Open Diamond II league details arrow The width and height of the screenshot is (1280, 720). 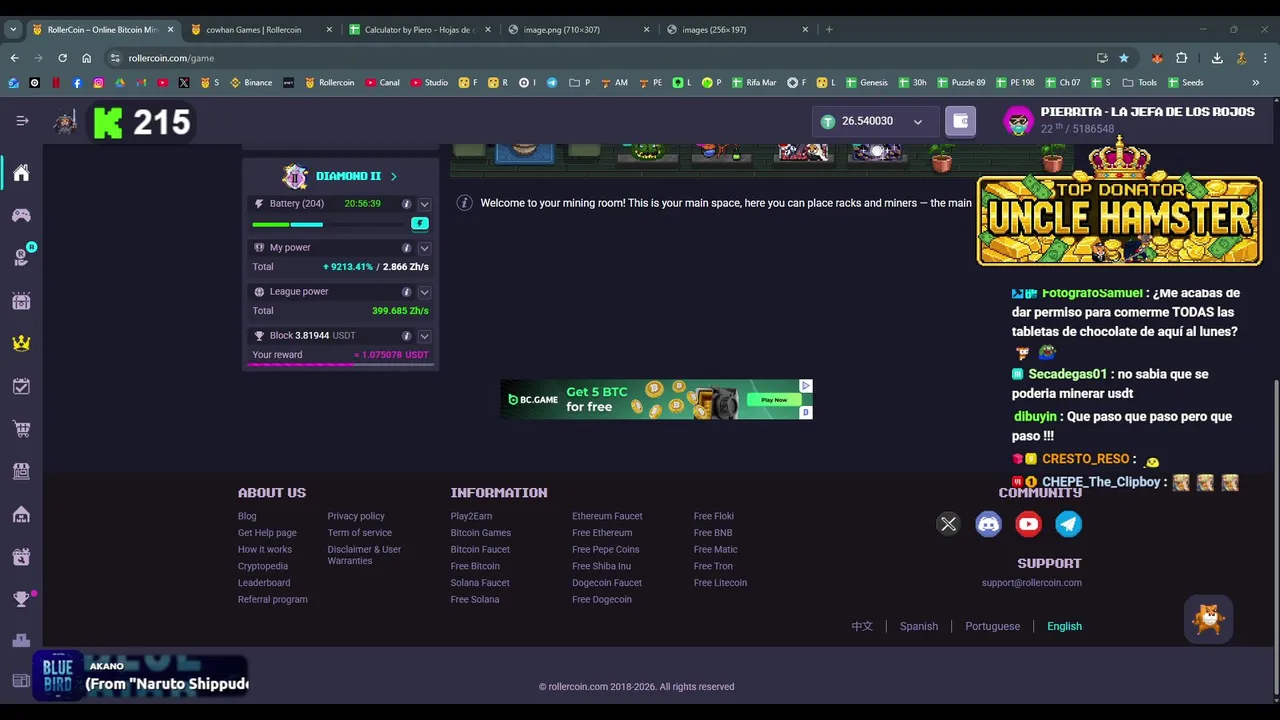tap(393, 177)
